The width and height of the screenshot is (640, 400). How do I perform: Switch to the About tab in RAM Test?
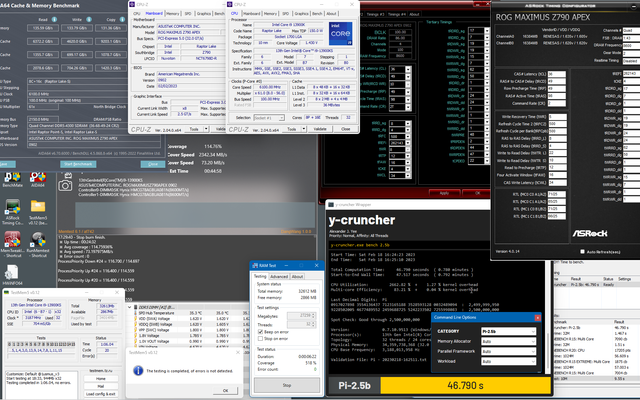tap(297, 276)
